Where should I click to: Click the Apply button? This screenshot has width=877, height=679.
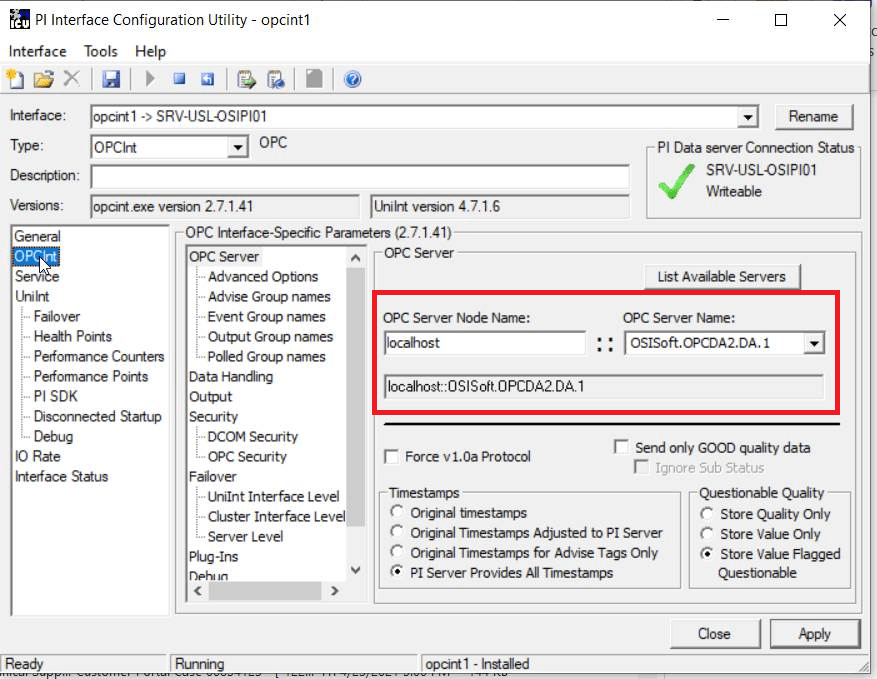click(x=814, y=634)
